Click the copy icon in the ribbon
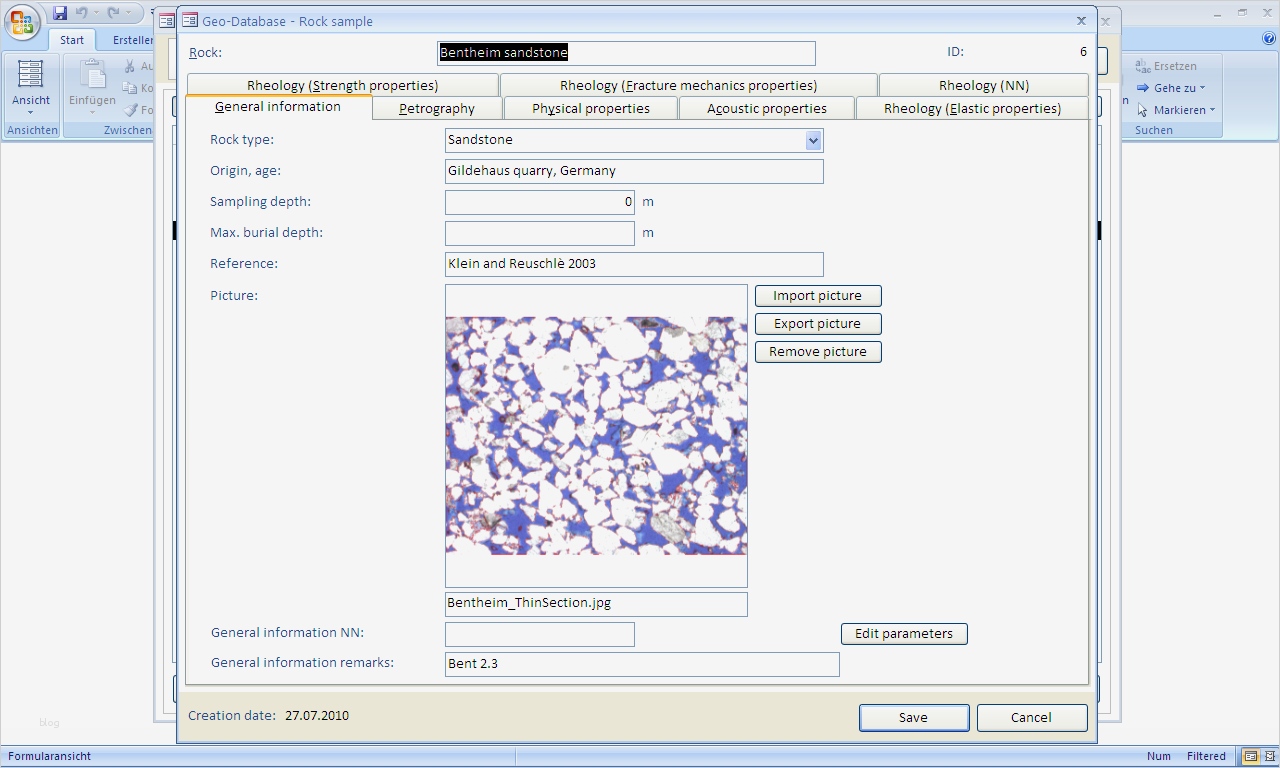The width and height of the screenshot is (1280, 768). click(x=130, y=88)
